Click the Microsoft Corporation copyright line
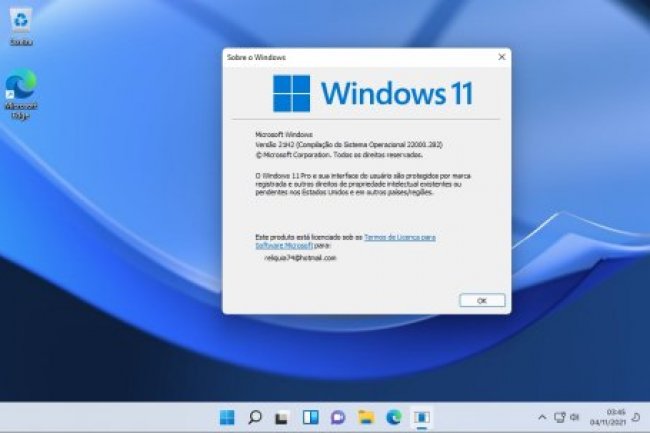The image size is (650, 433). 339,155
